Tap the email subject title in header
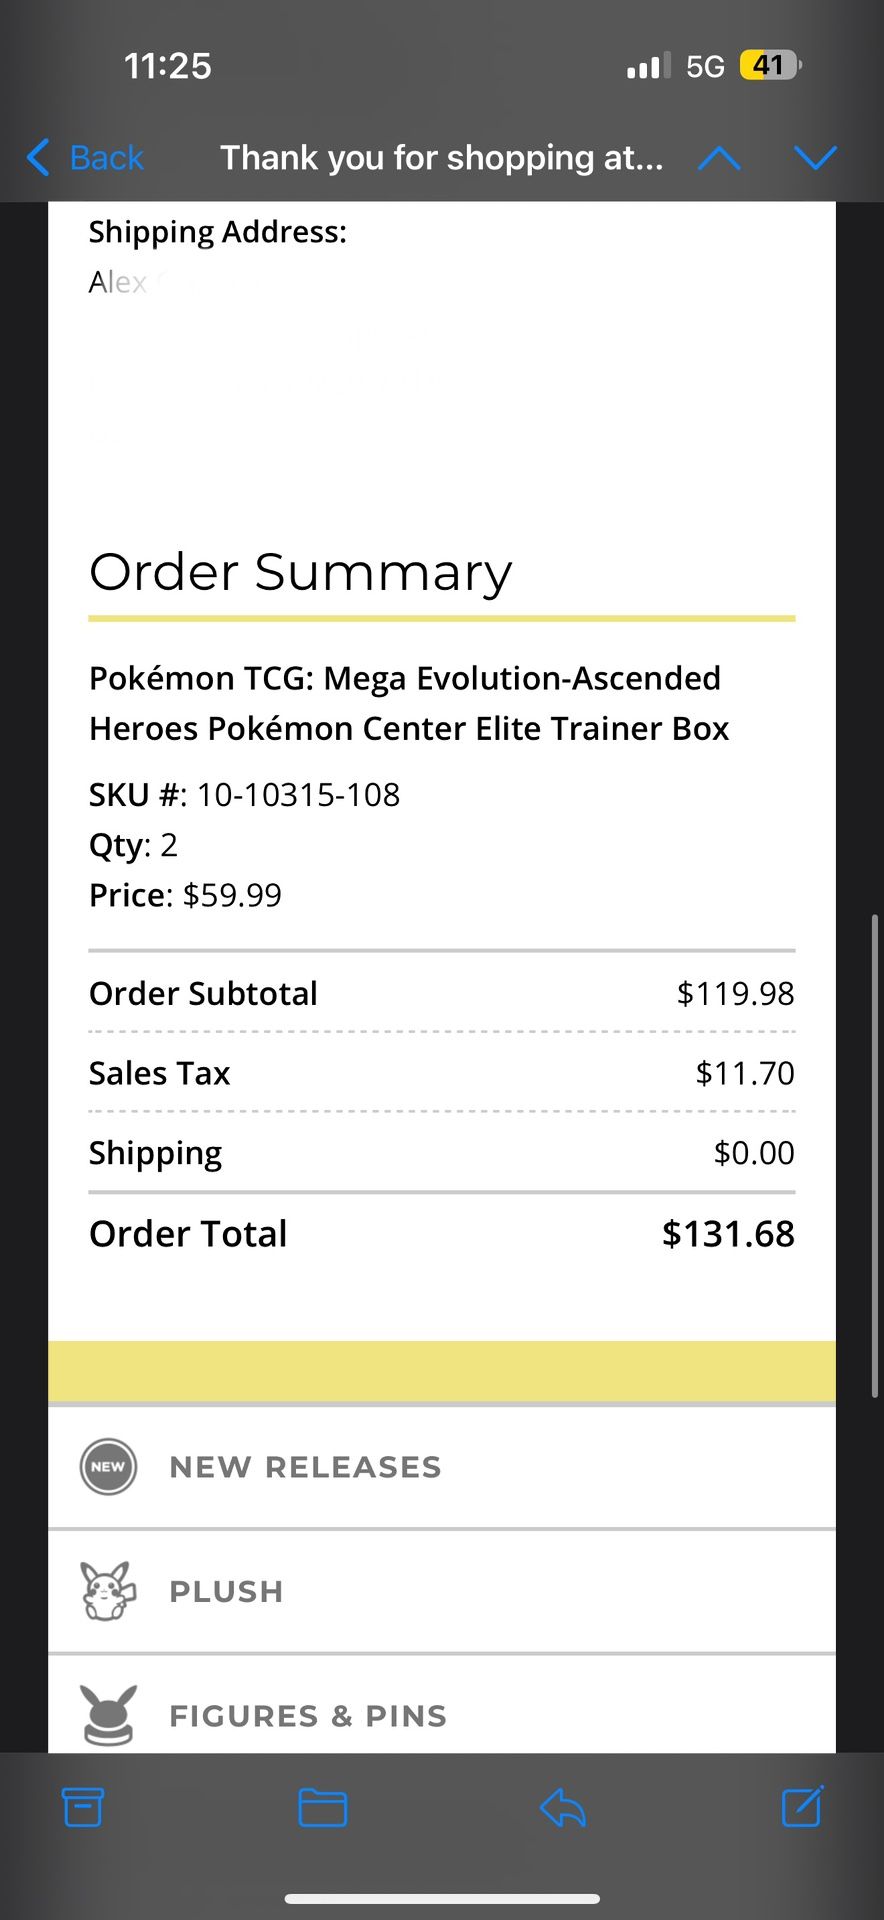Image resolution: width=884 pixels, height=1920 pixels. coord(441,158)
